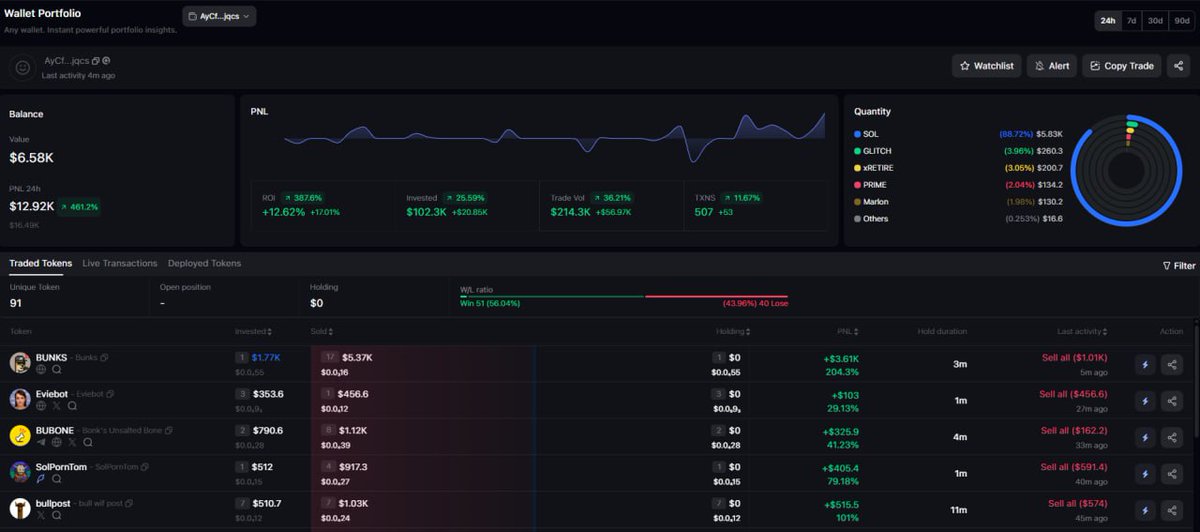Click the BUNKS token avatar
The height and width of the screenshot is (532, 1200).
[x=20, y=363]
